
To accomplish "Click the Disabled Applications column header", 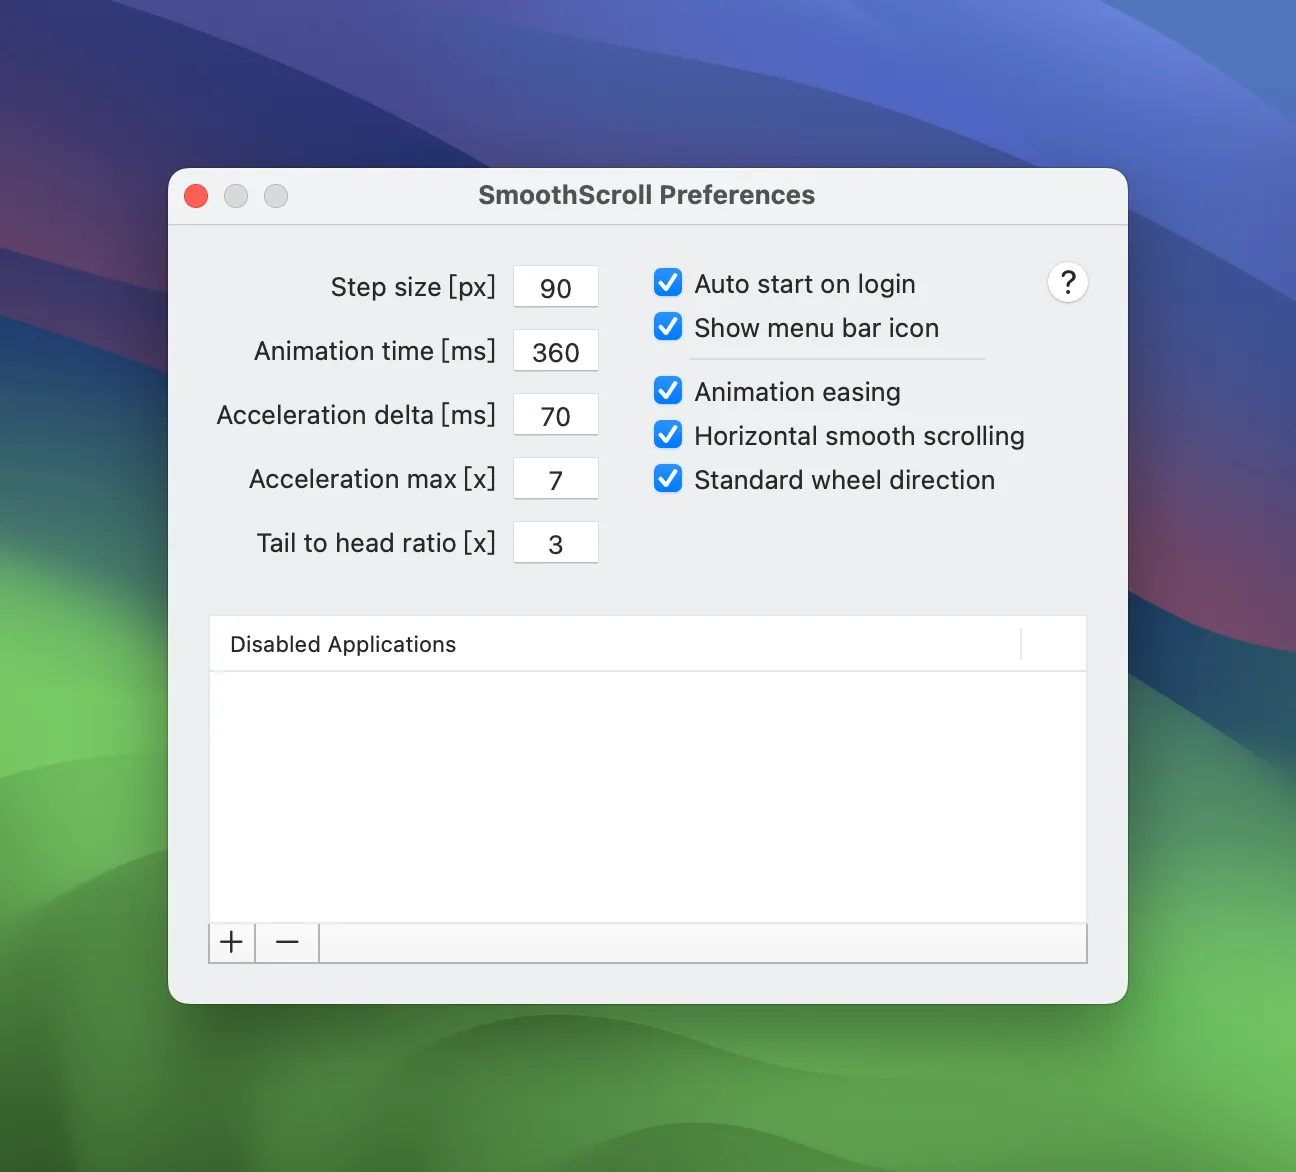I will tap(343, 644).
